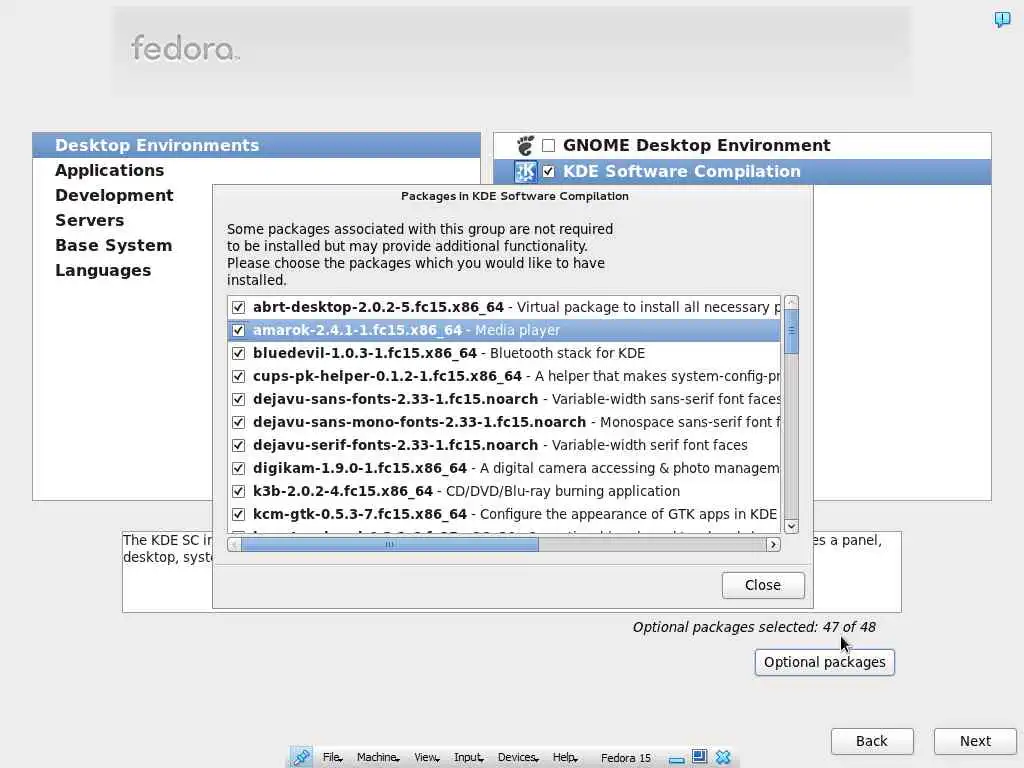This screenshot has height=768, width=1024.
Task: Select the Base System category
Action: click(x=114, y=246)
